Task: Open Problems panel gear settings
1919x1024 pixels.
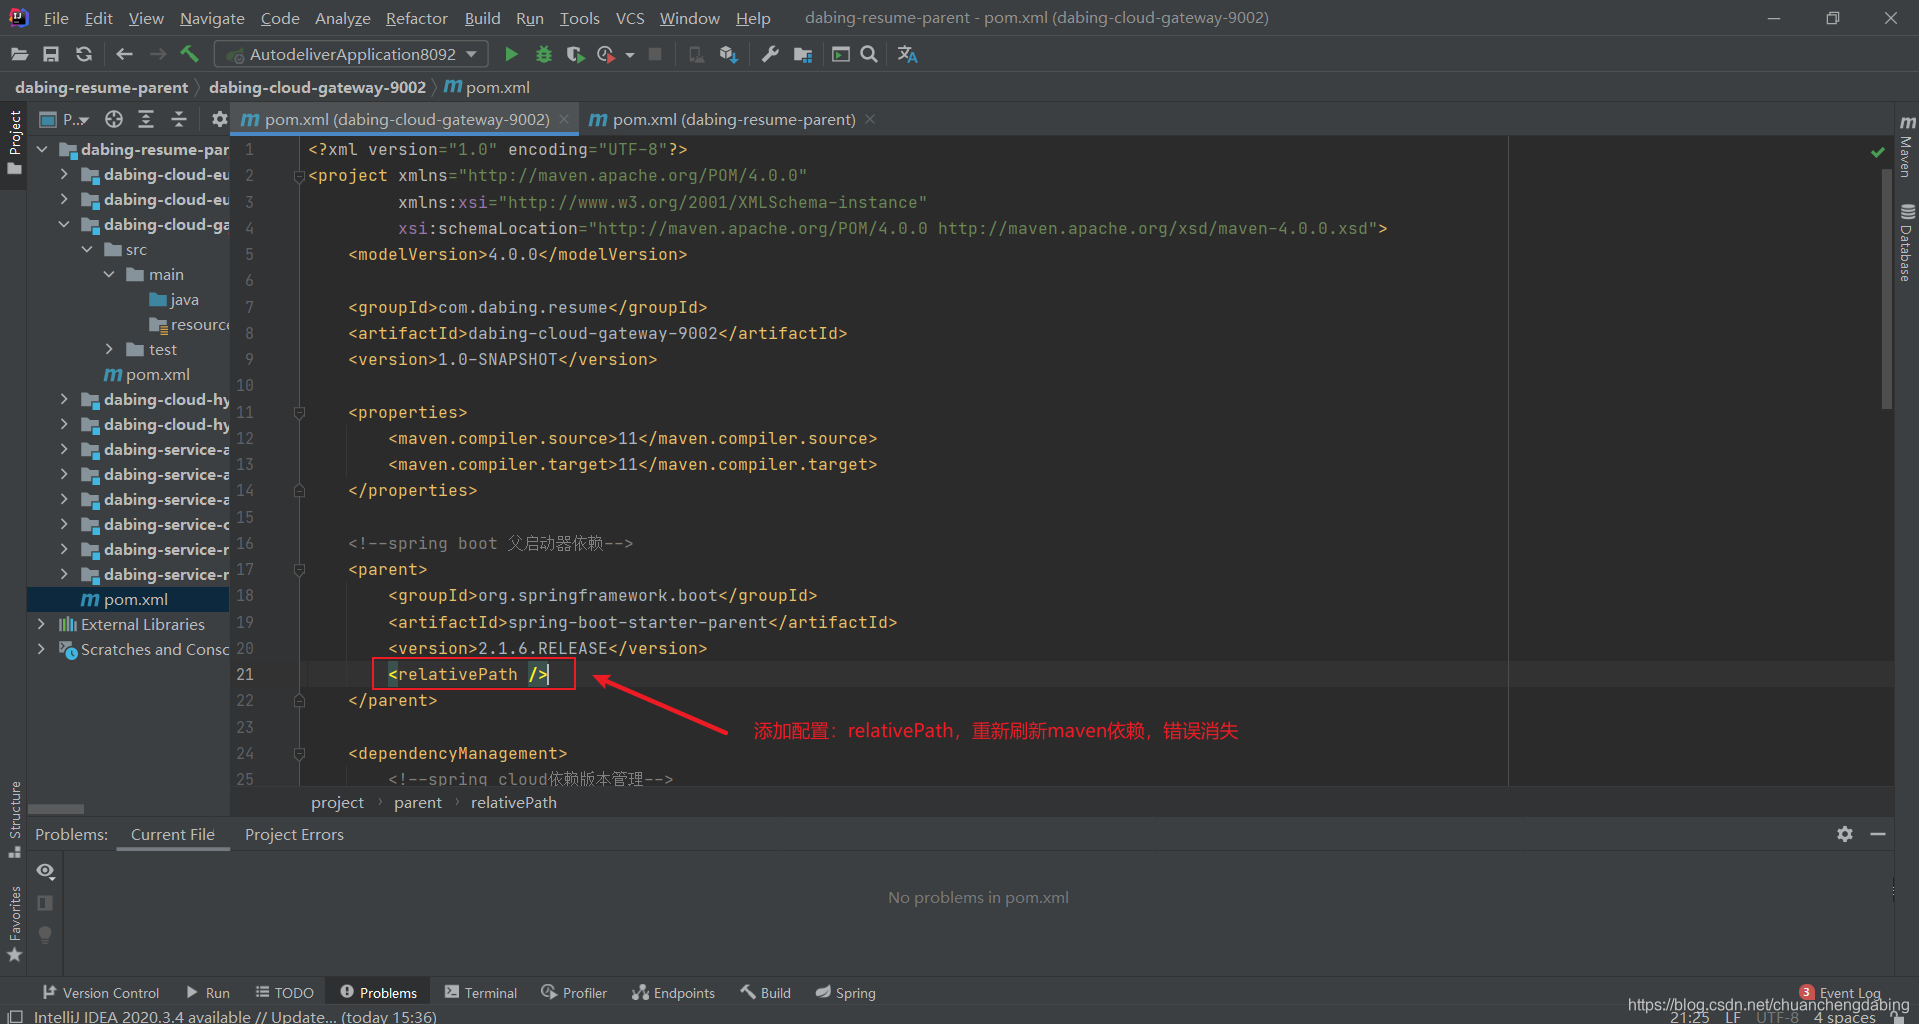Action: click(1845, 834)
